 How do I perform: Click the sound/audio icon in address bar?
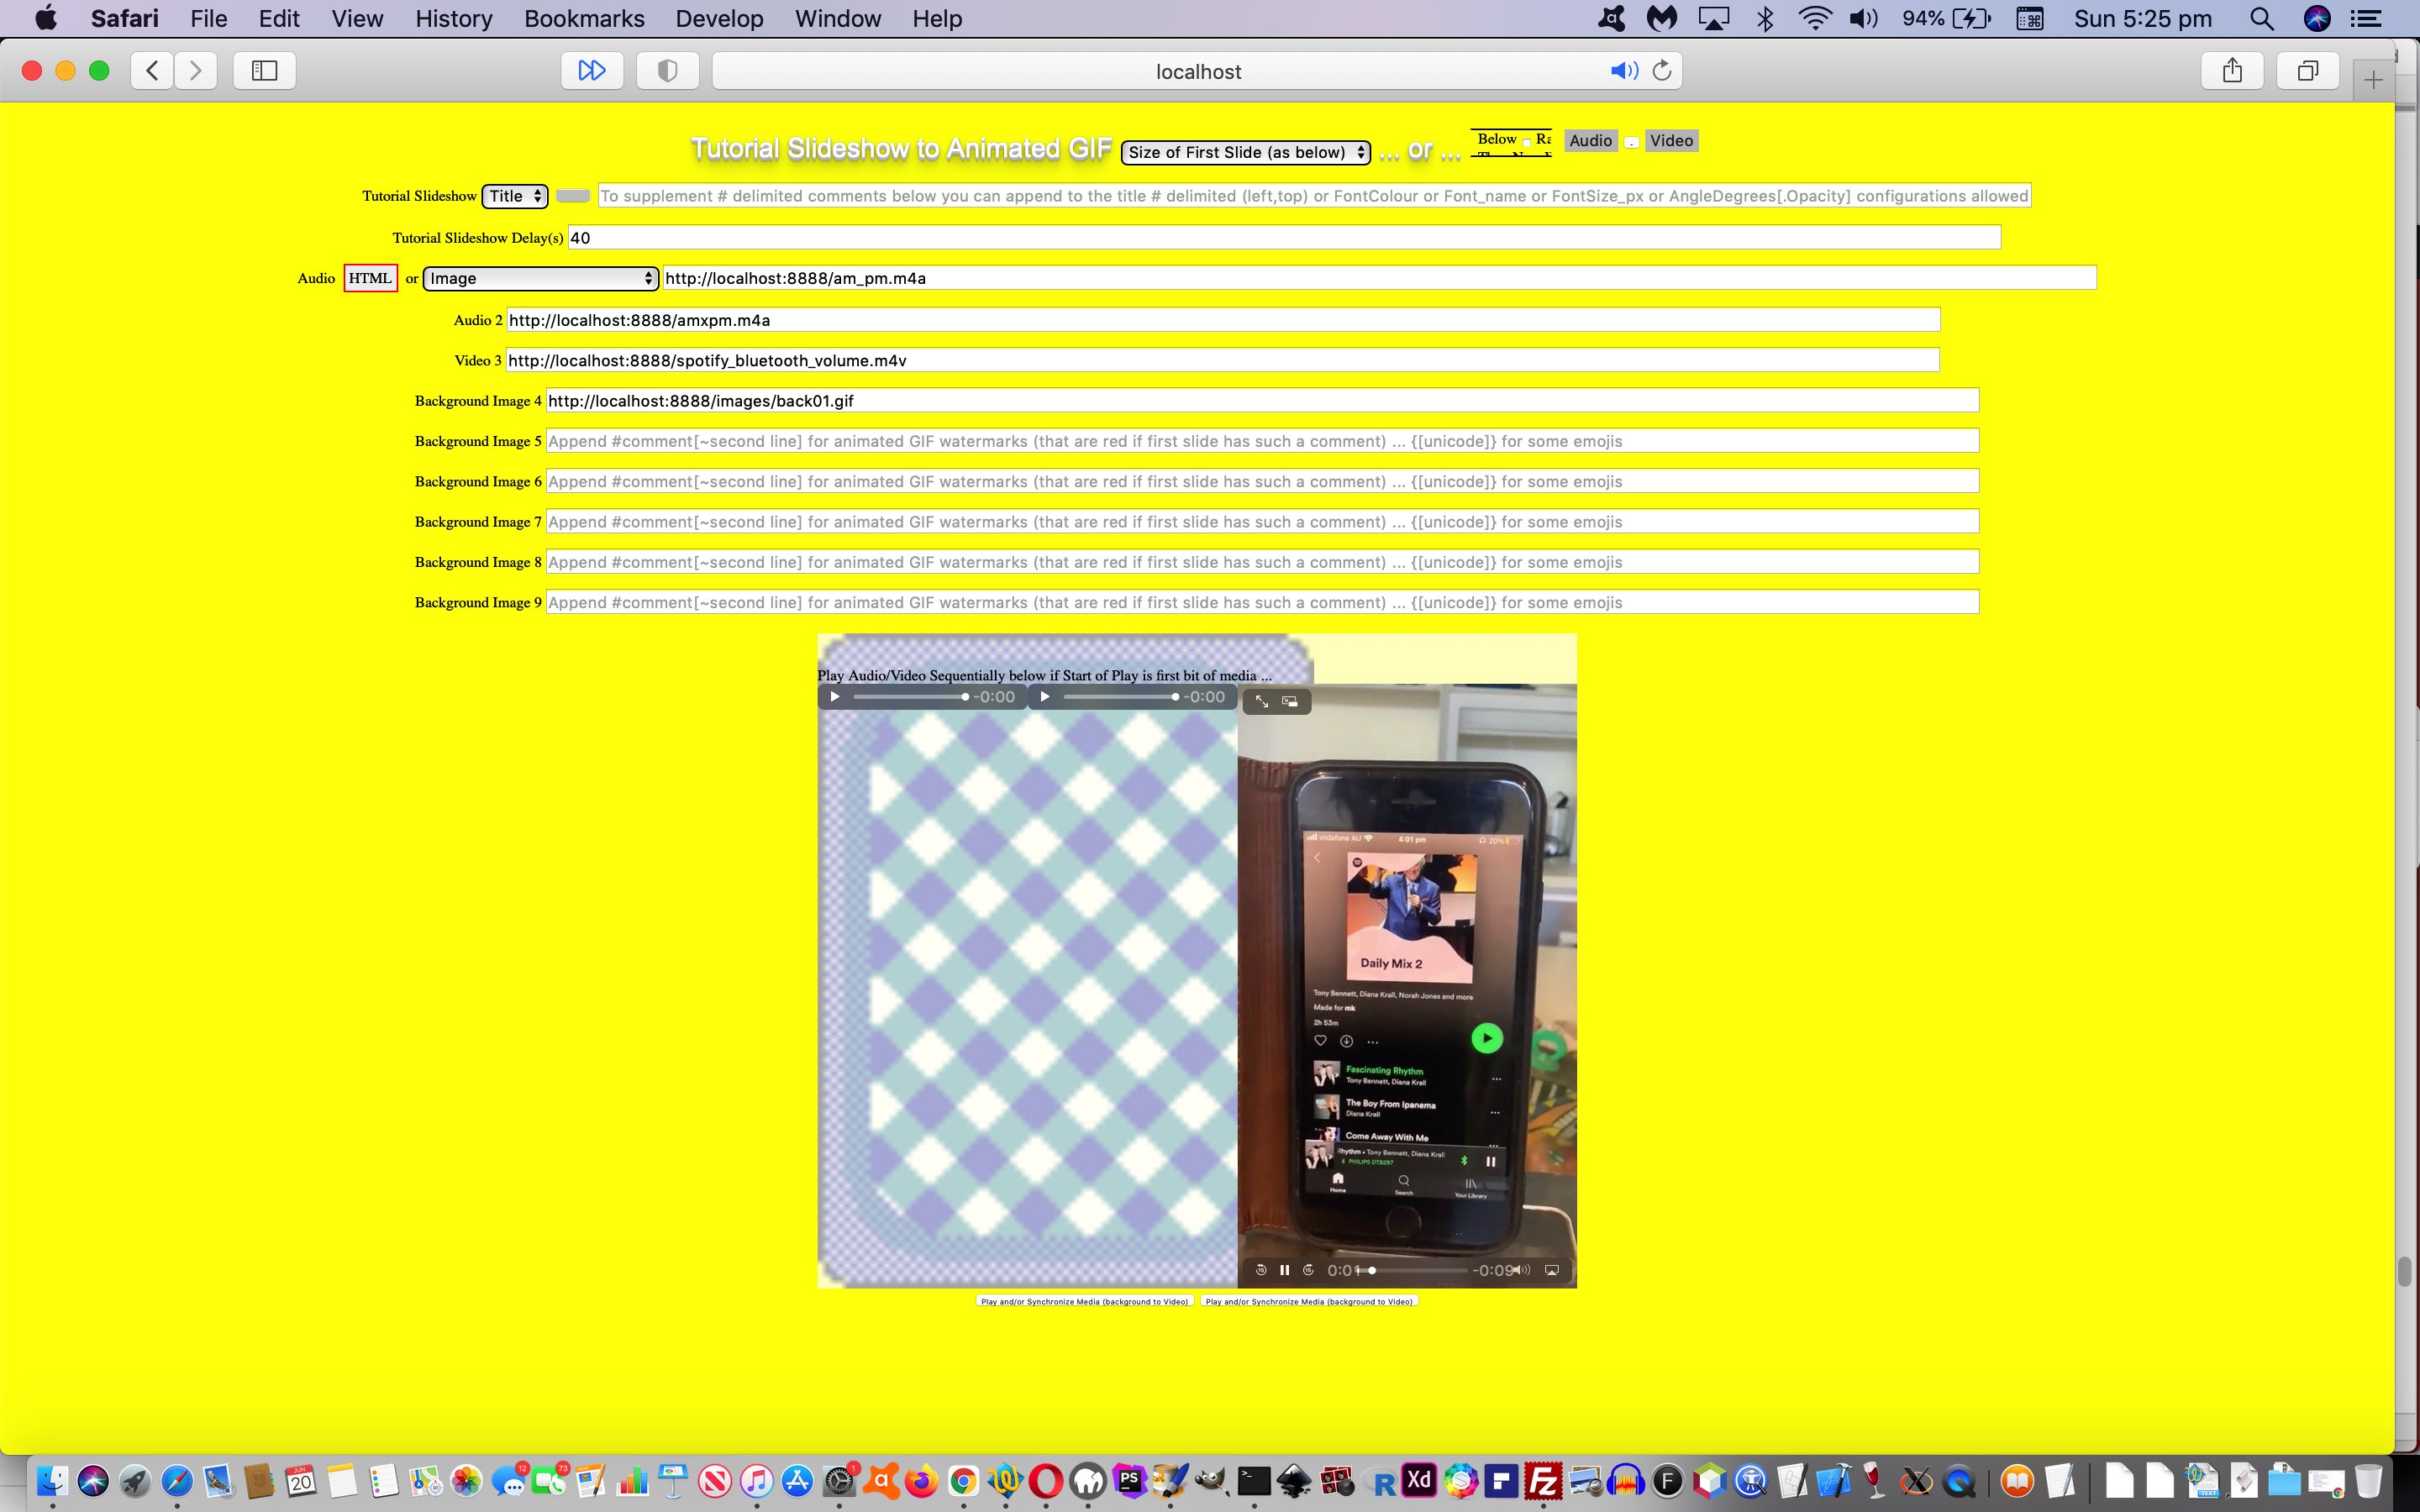tap(1620, 70)
